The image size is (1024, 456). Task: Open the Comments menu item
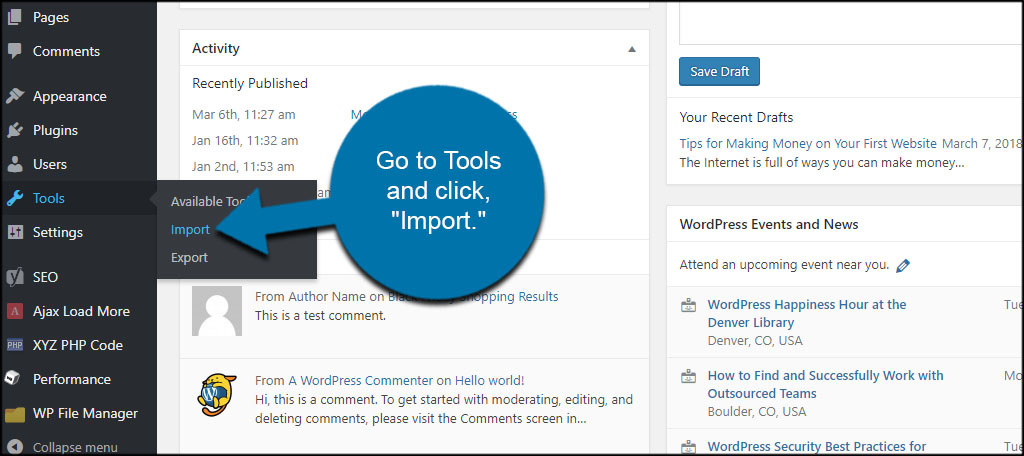point(67,51)
